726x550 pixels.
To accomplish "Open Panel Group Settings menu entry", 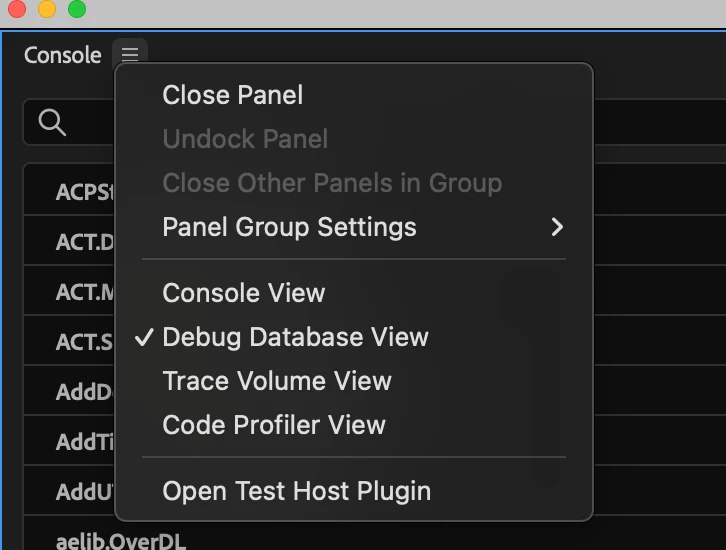I will pos(289,228).
